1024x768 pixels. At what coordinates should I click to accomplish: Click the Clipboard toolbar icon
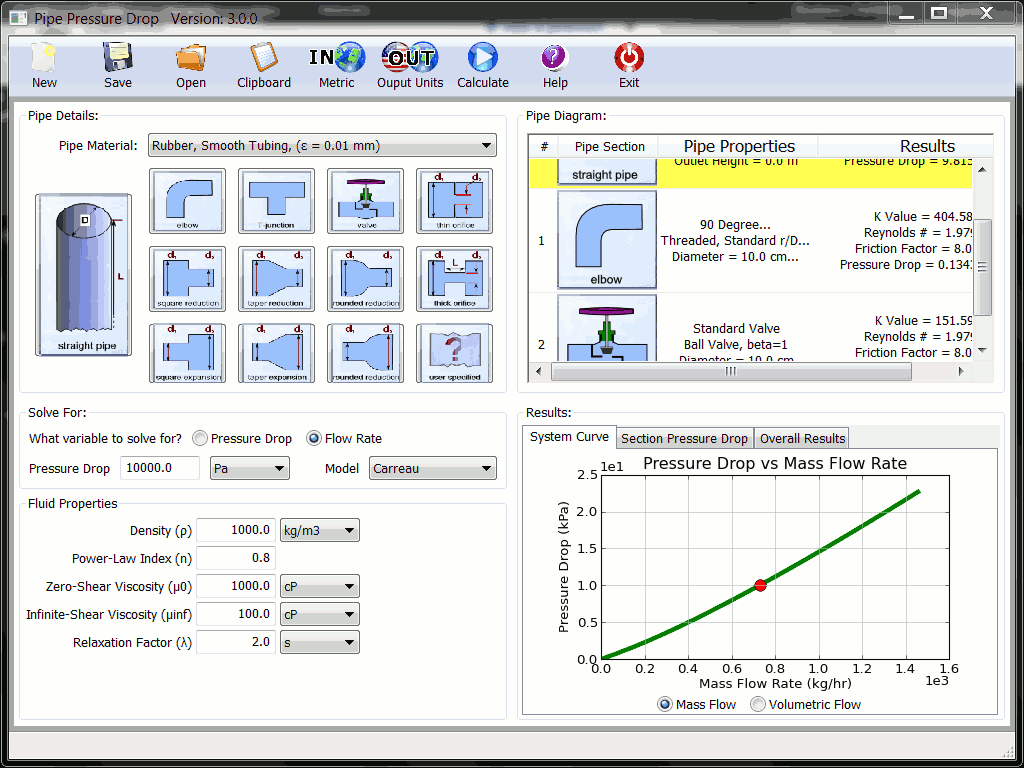point(264,58)
